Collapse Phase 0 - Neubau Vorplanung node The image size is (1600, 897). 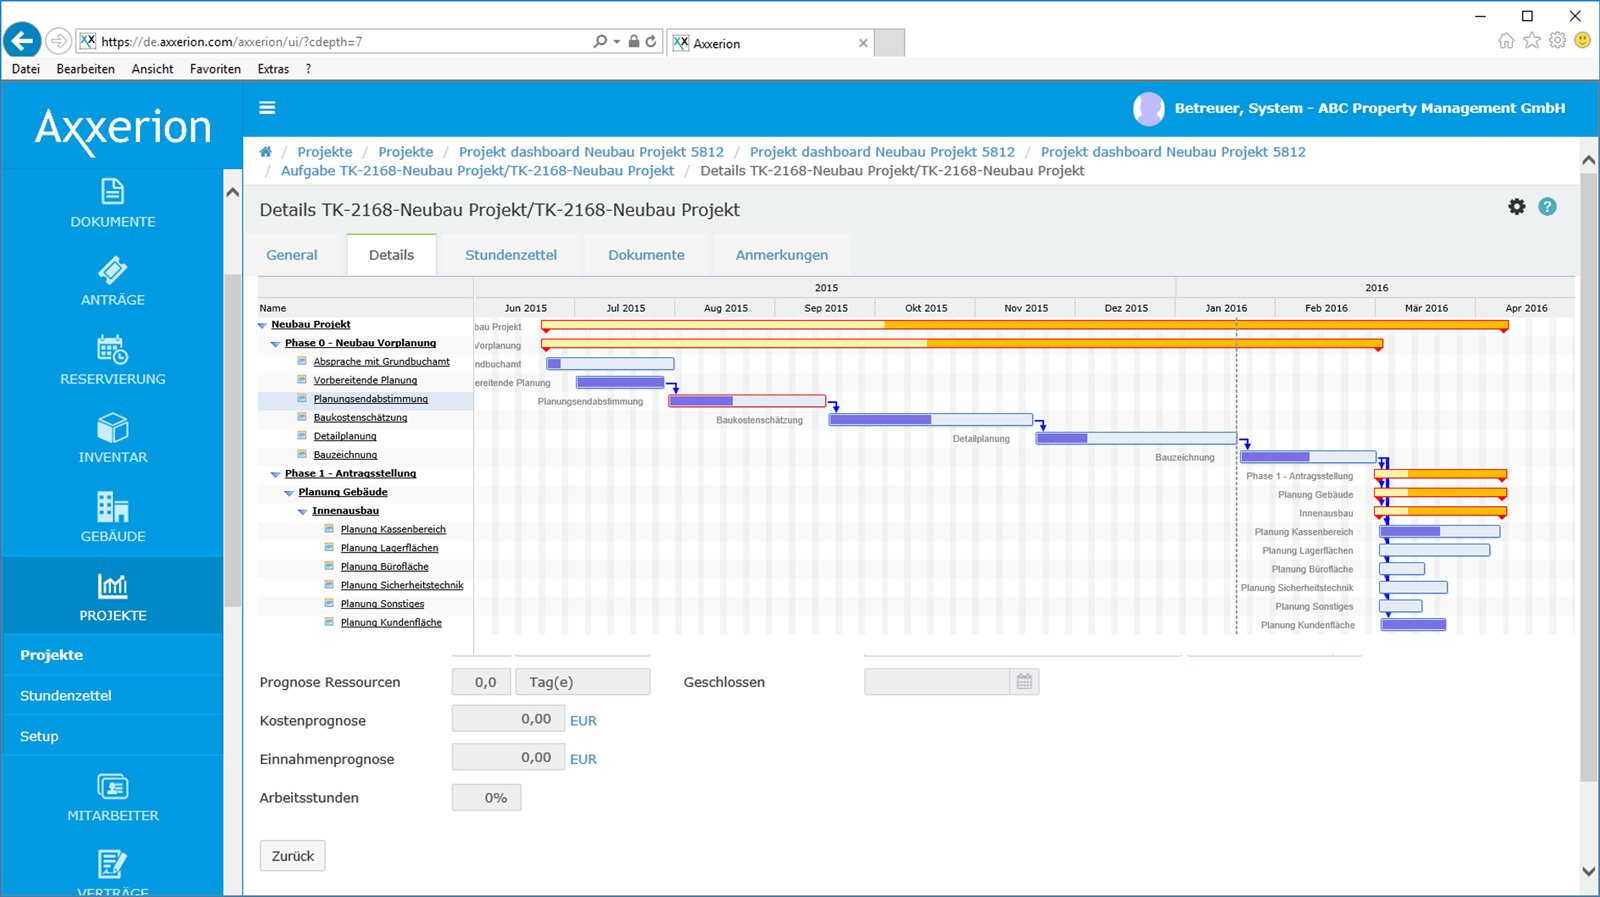pyautogui.click(x=275, y=344)
